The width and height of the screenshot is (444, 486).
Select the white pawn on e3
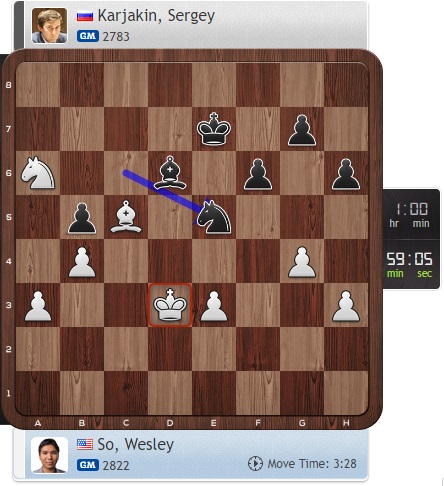click(214, 306)
